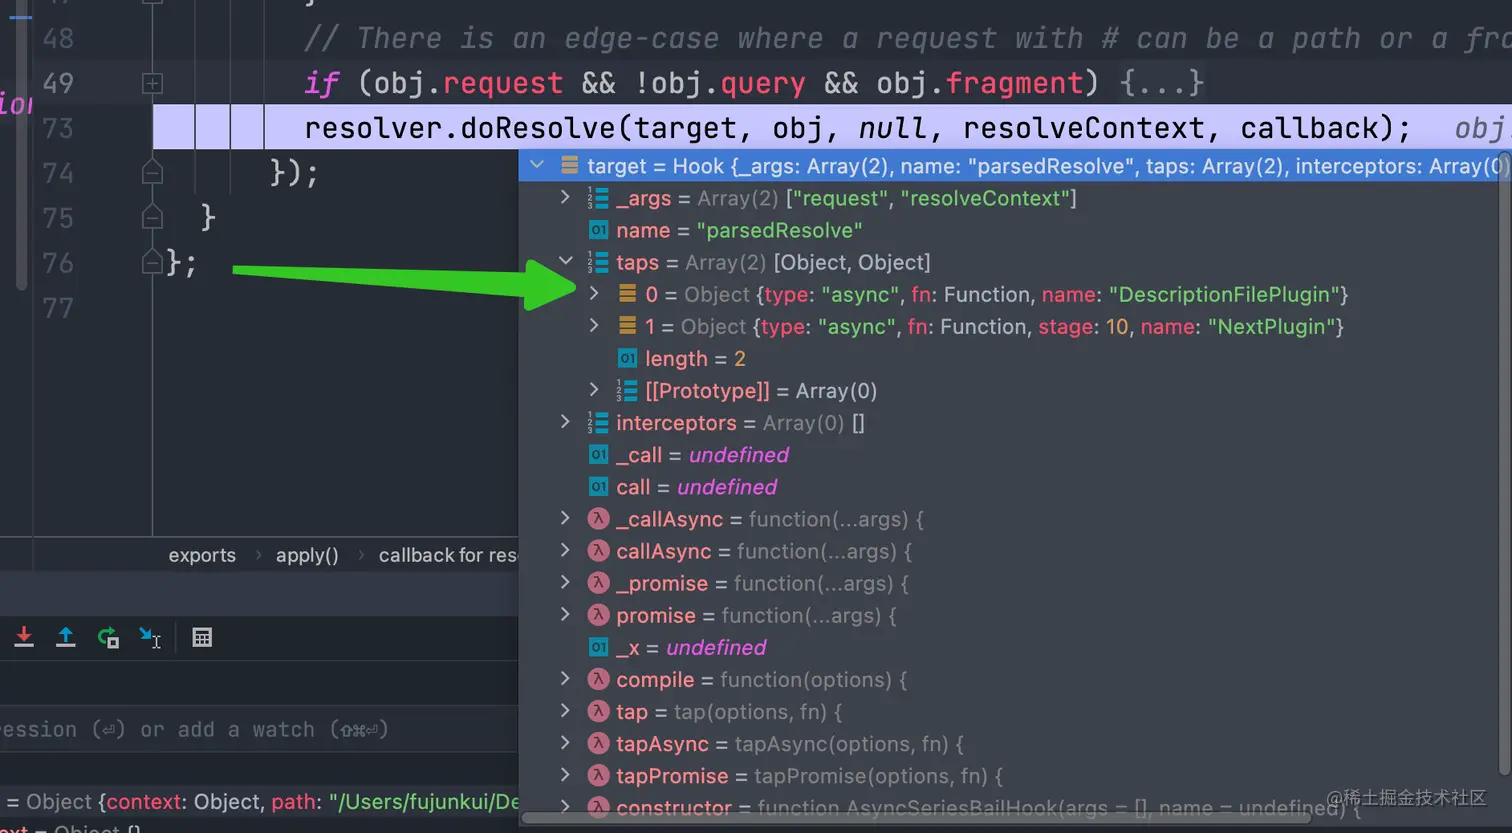Select the exports breadcrumb
The height and width of the screenshot is (833, 1512).
tap(202, 555)
